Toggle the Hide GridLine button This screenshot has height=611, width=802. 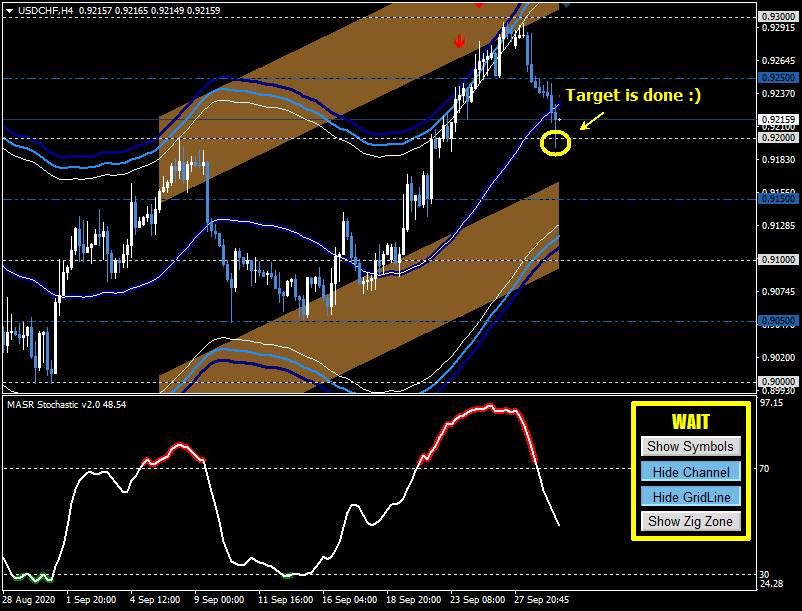coord(690,496)
